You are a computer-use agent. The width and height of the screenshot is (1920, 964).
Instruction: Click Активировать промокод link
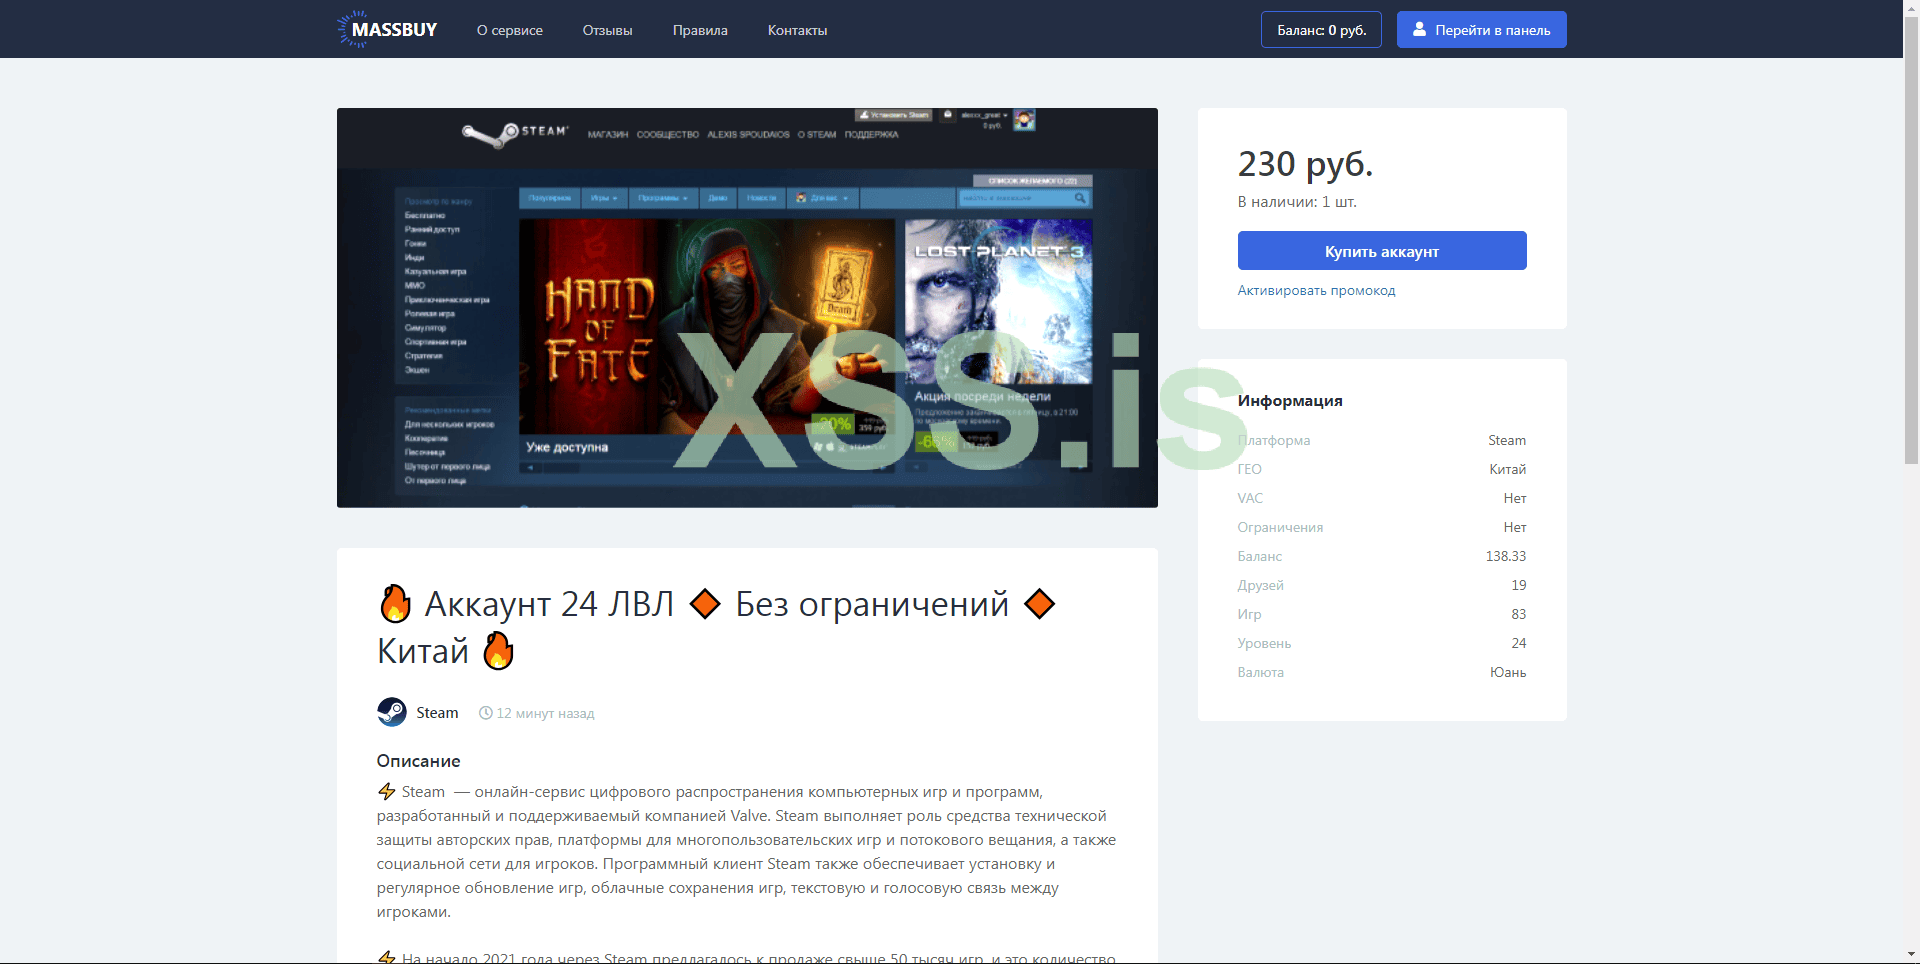1316,290
